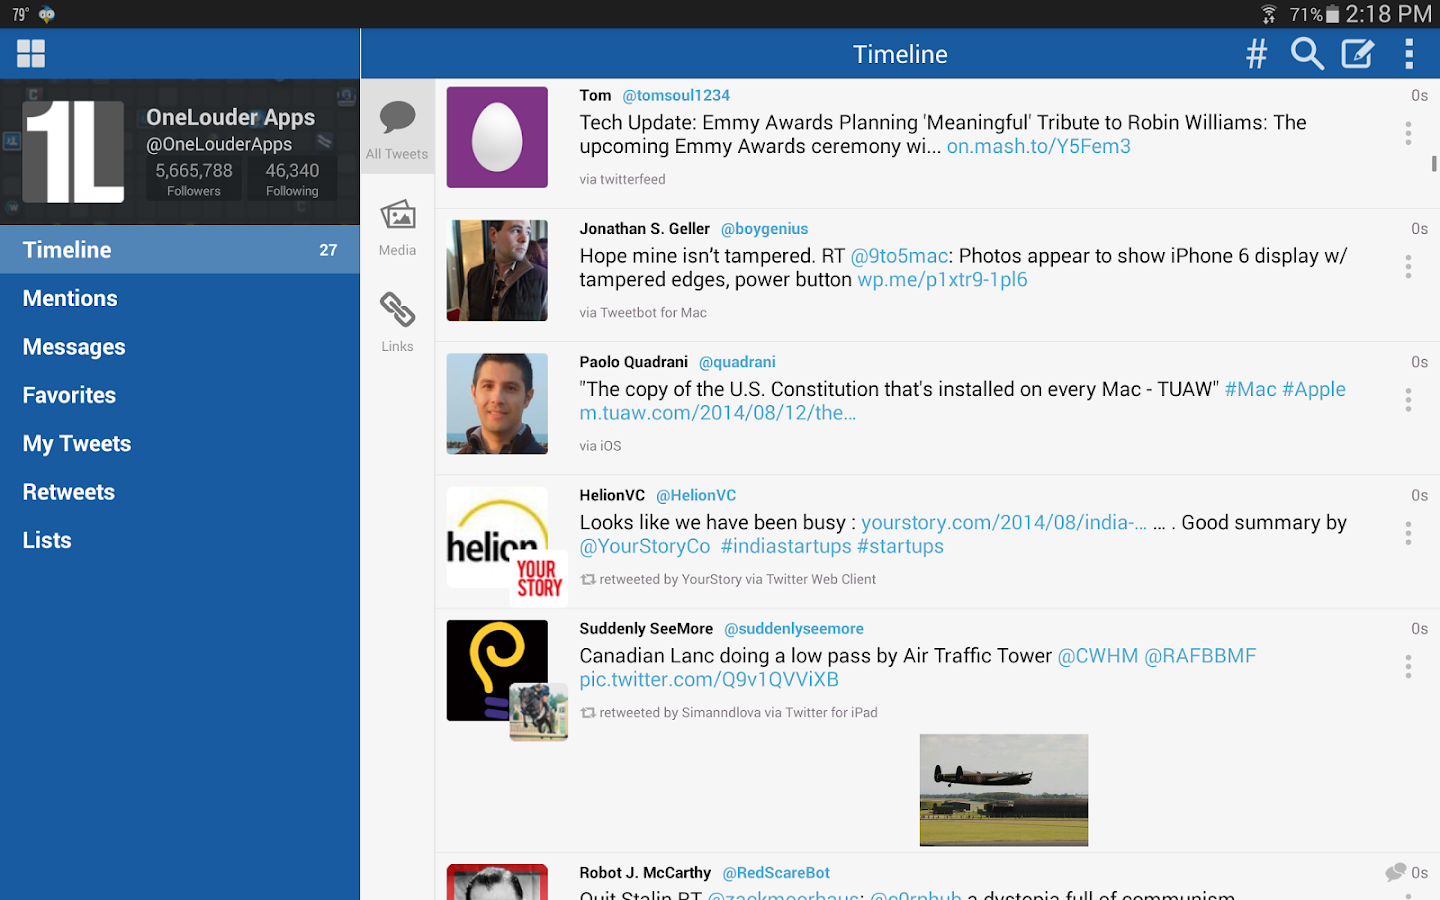Screen dimensions: 1440x900
Task: Tap the #indiastartups hashtag
Action: (x=786, y=546)
